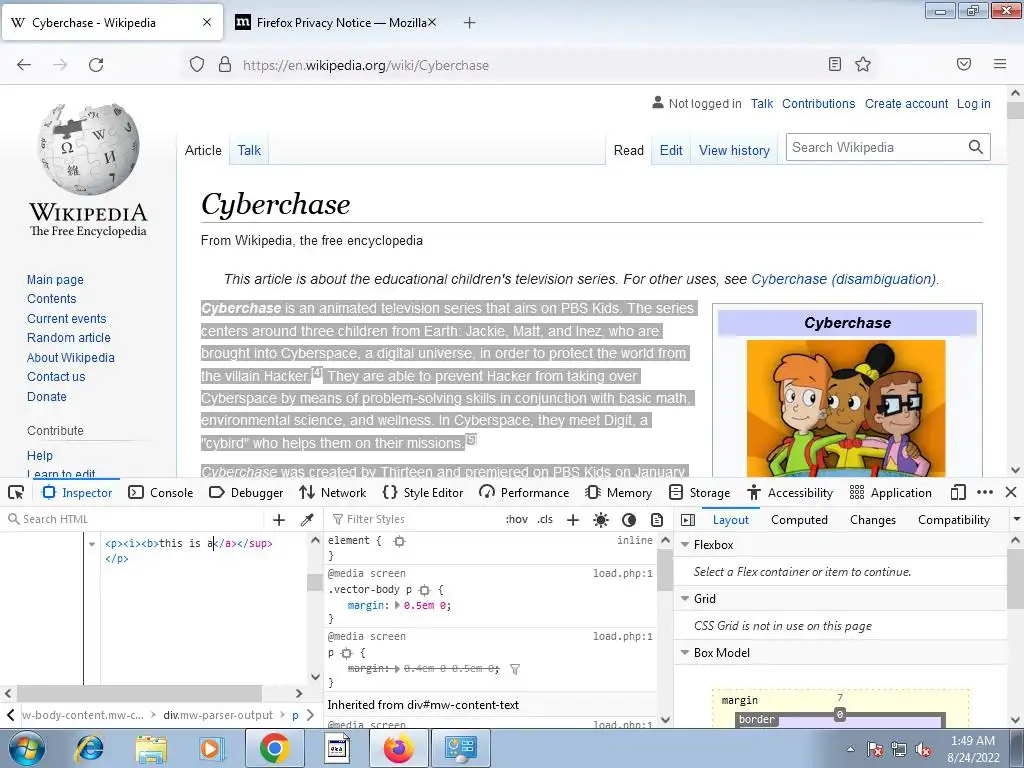The height and width of the screenshot is (768, 1024).
Task: Click the site padlock icon
Action: (x=225, y=65)
